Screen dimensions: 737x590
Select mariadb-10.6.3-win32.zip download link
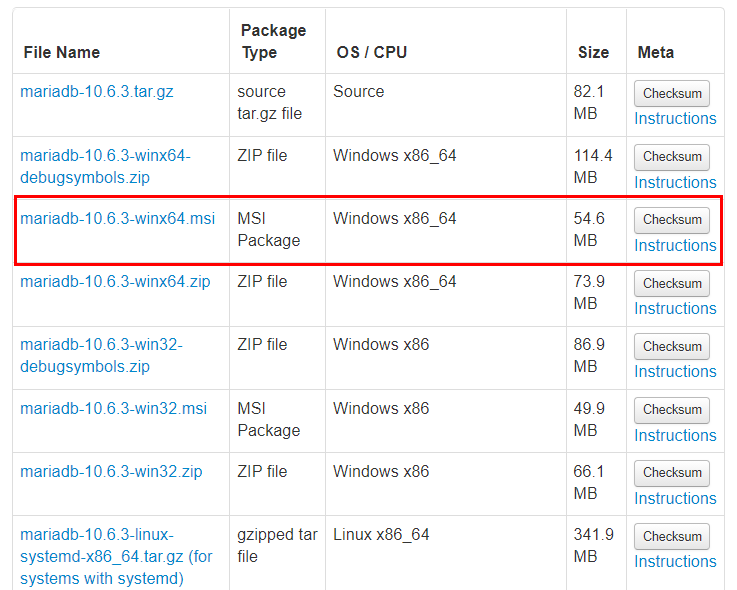click(x=111, y=471)
